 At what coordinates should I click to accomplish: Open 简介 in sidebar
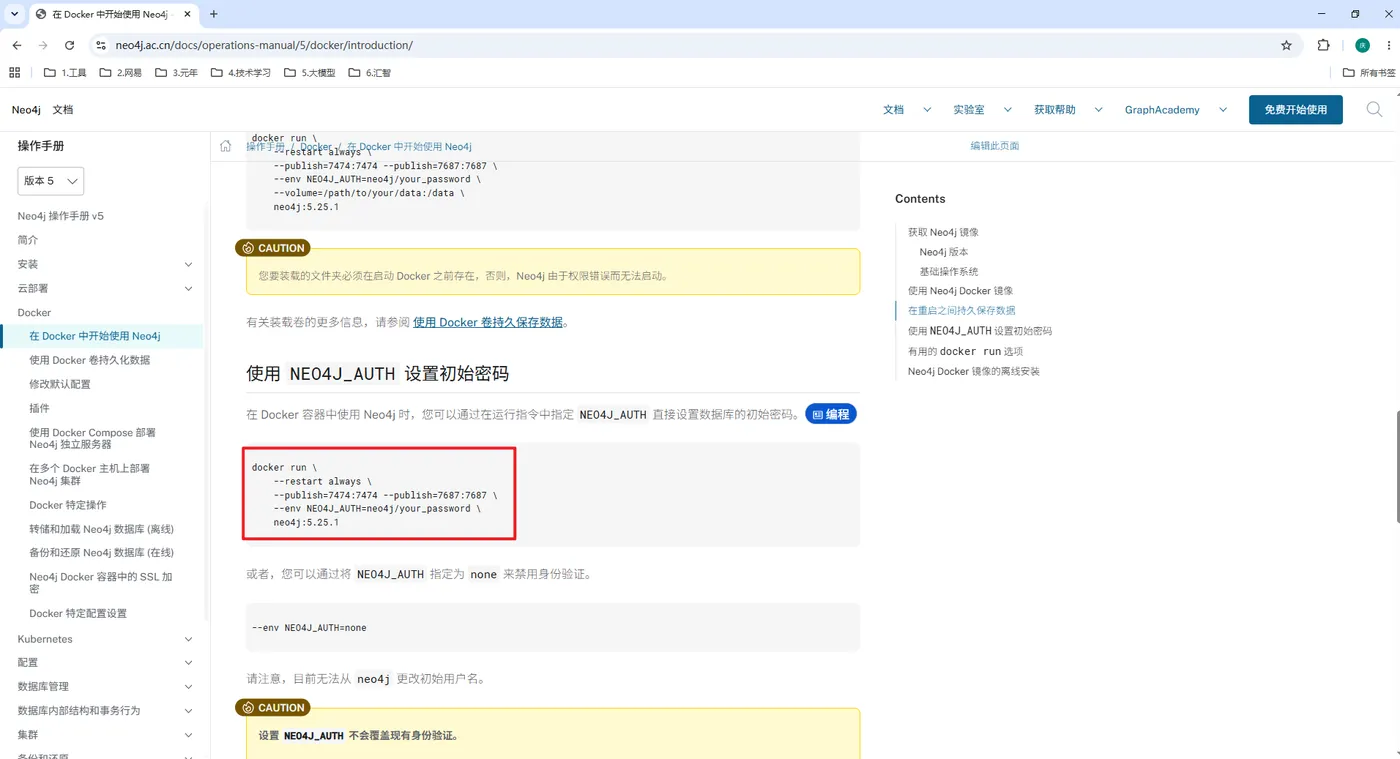[28, 240]
